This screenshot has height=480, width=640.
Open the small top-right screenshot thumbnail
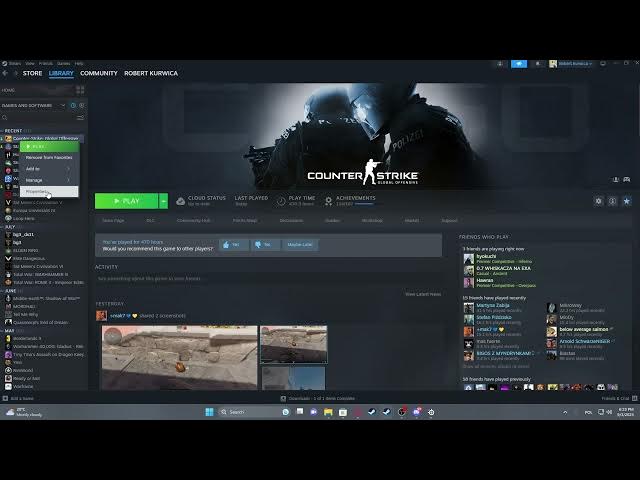tap(293, 344)
